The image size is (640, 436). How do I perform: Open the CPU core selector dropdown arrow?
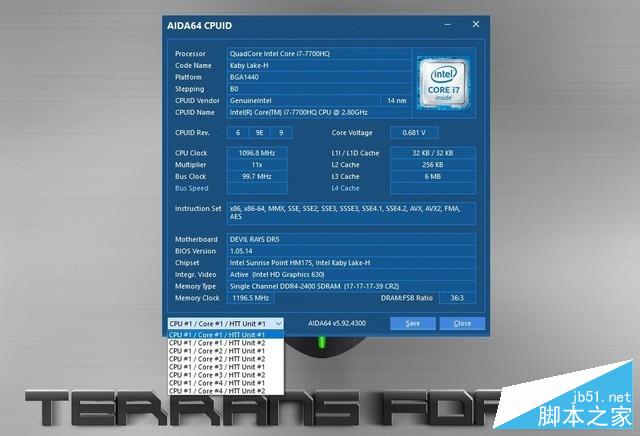tap(278, 324)
